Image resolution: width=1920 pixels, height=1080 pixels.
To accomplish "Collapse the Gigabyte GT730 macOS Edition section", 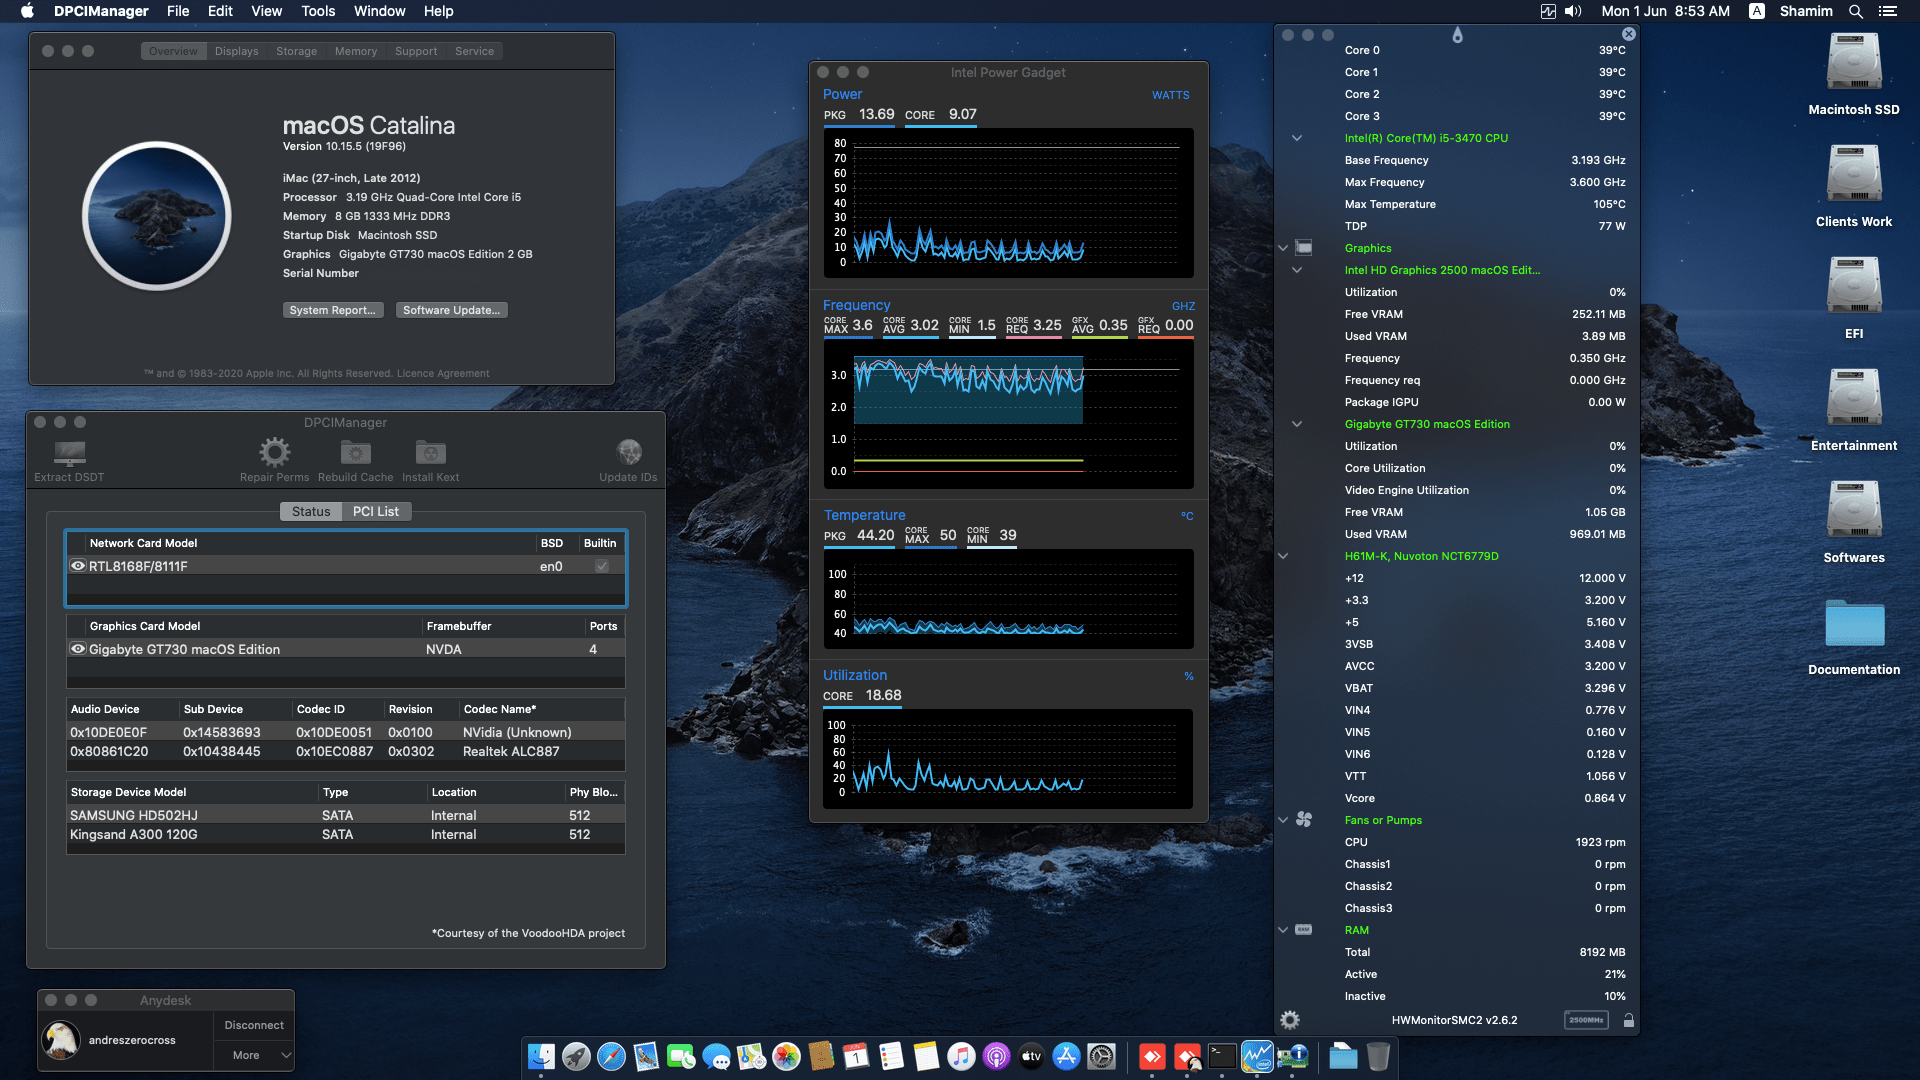I will pyautogui.click(x=1297, y=424).
